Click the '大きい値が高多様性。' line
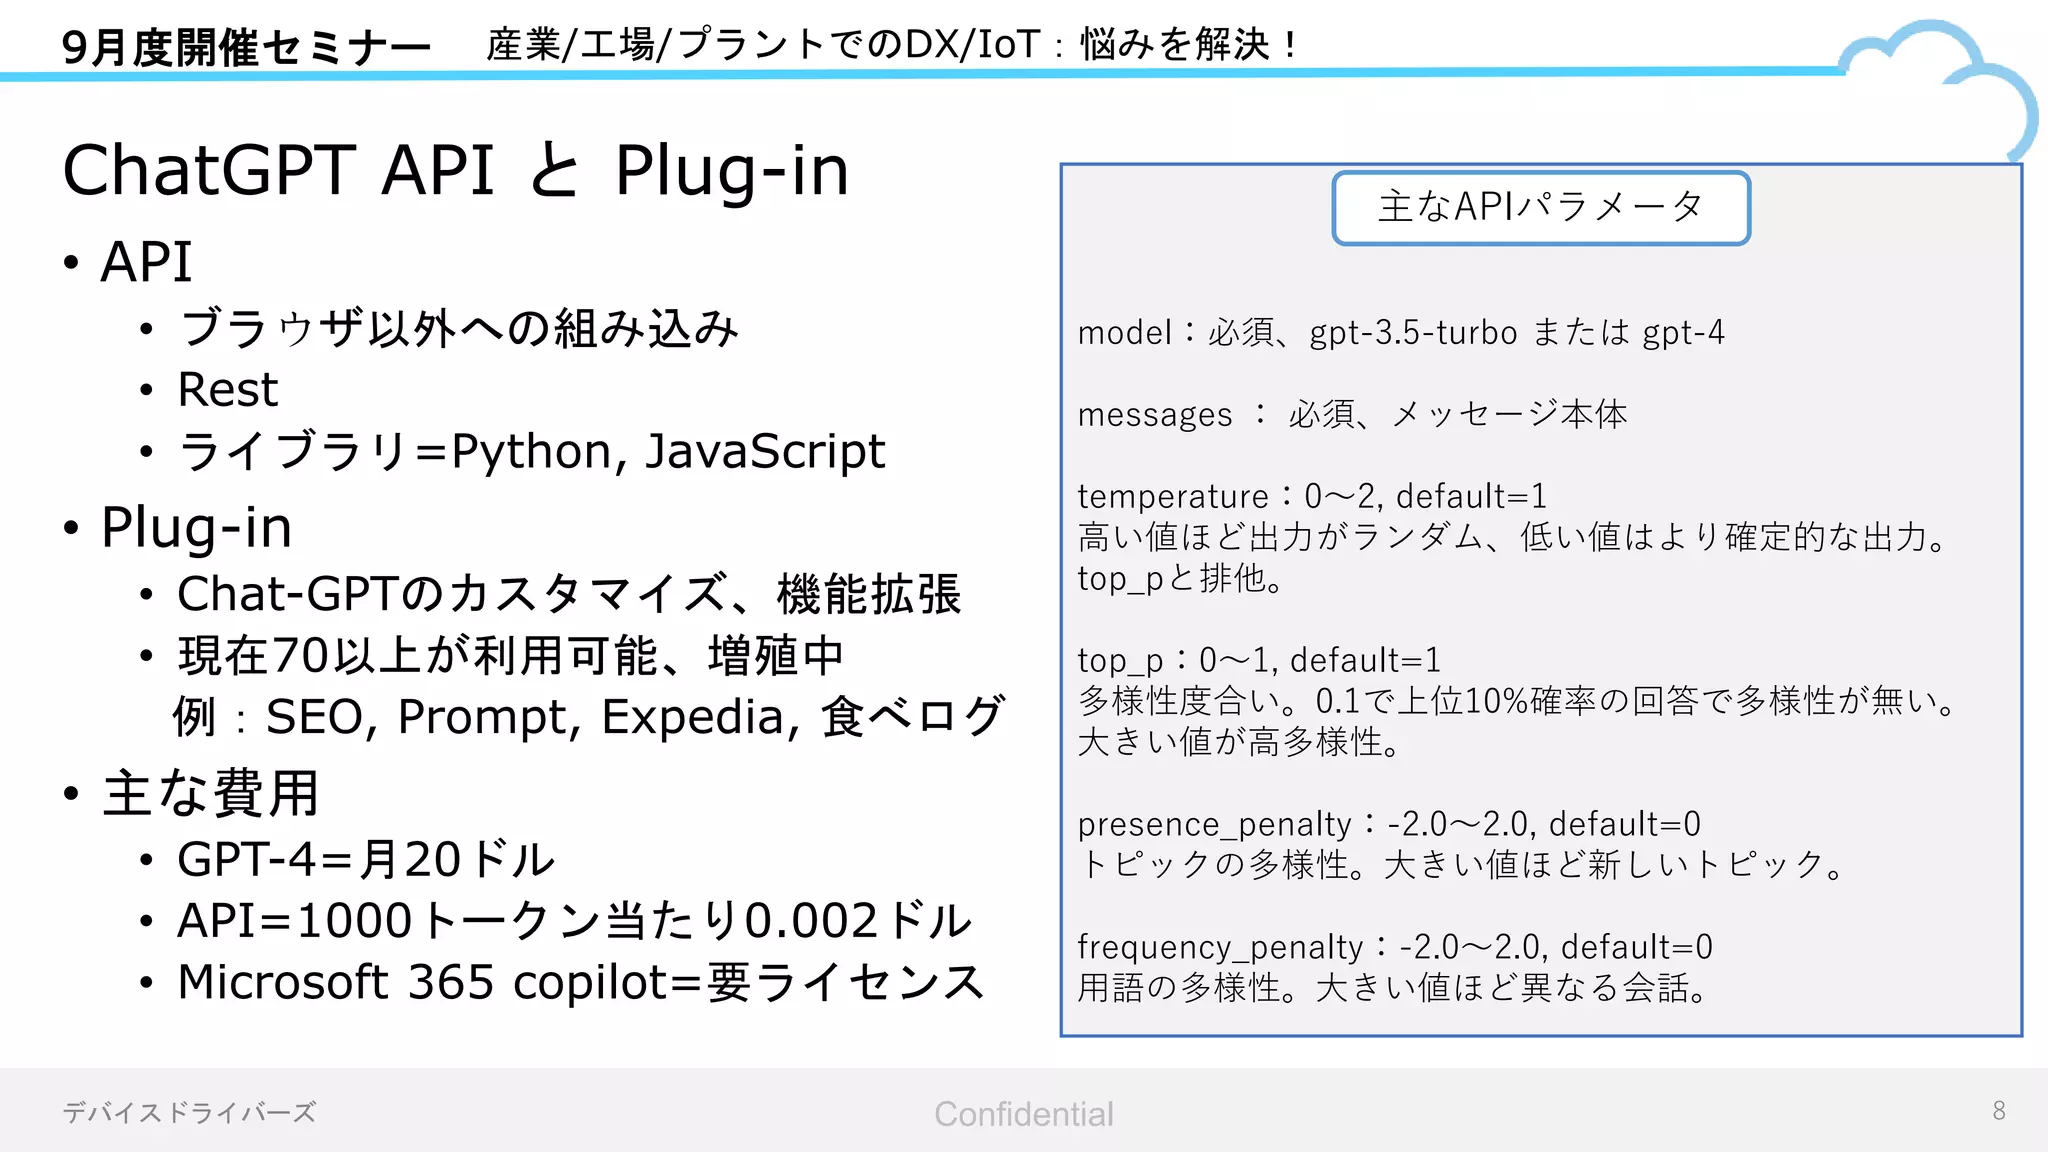Image resolution: width=2048 pixels, height=1152 pixels. point(1240,742)
